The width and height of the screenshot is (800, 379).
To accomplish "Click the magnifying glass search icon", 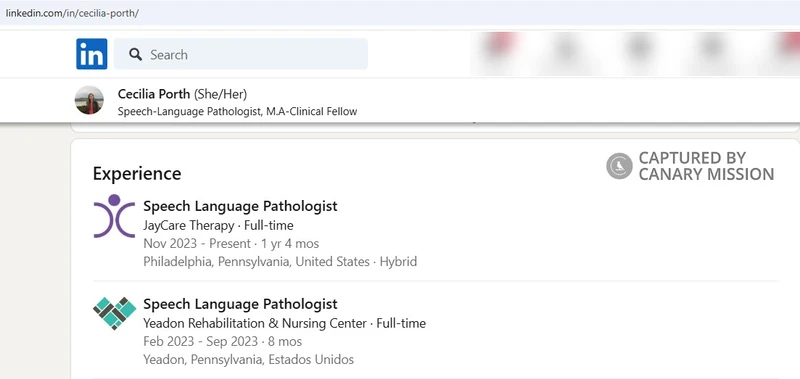I will 135,54.
